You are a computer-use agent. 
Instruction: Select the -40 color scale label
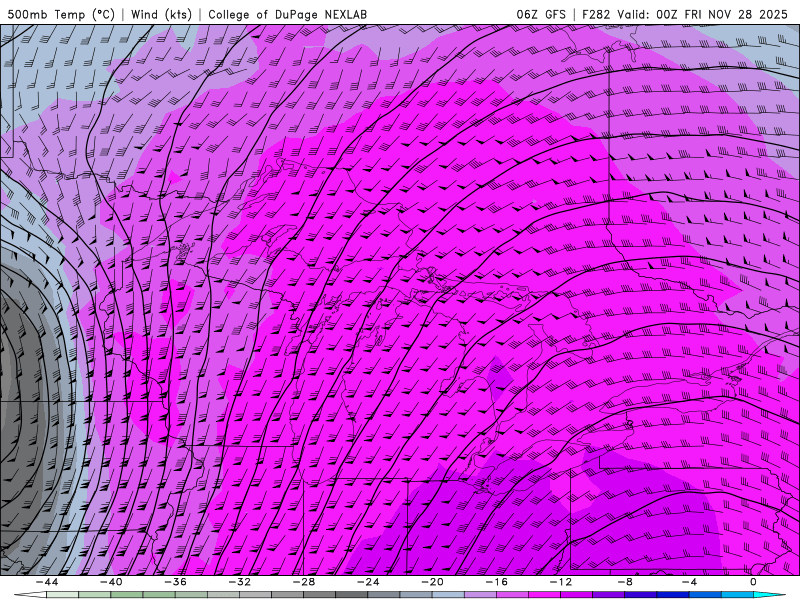pyautogui.click(x=111, y=582)
